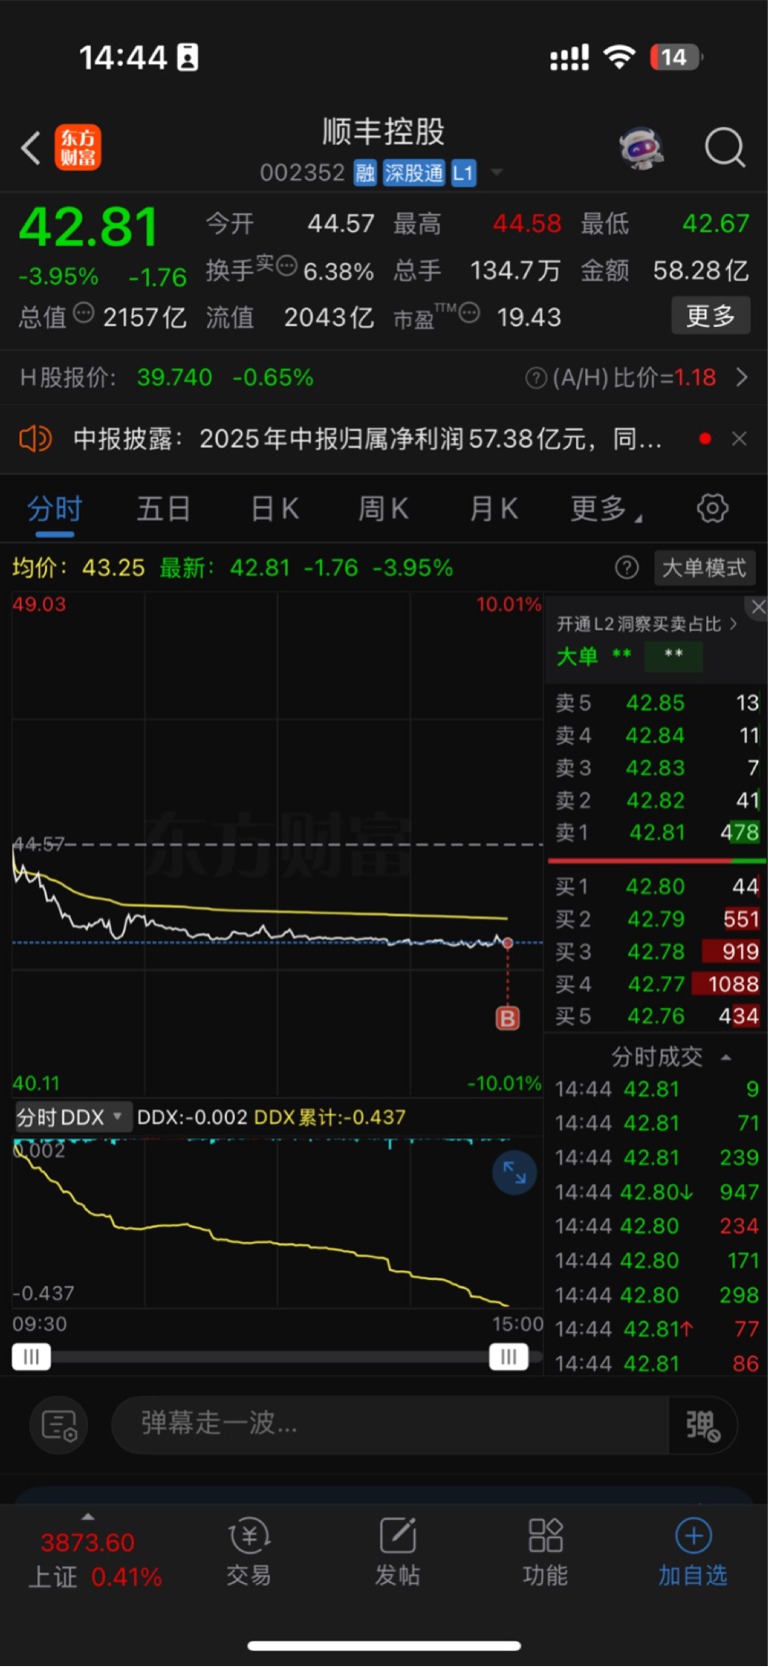The width and height of the screenshot is (768, 1667).
Task: Open 开通L2洞察买卖占比 link
Action: (647, 624)
